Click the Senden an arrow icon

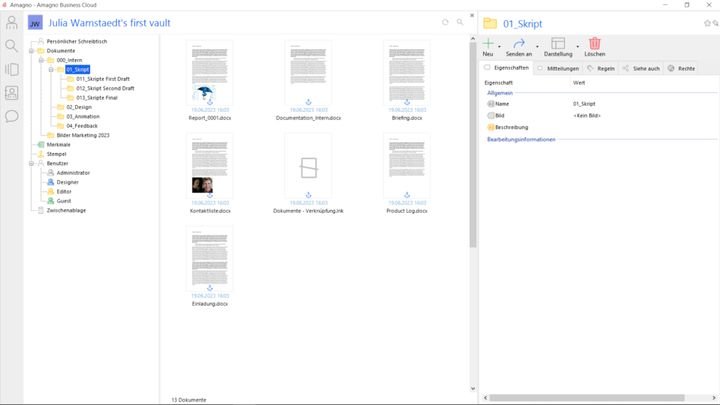coord(519,44)
